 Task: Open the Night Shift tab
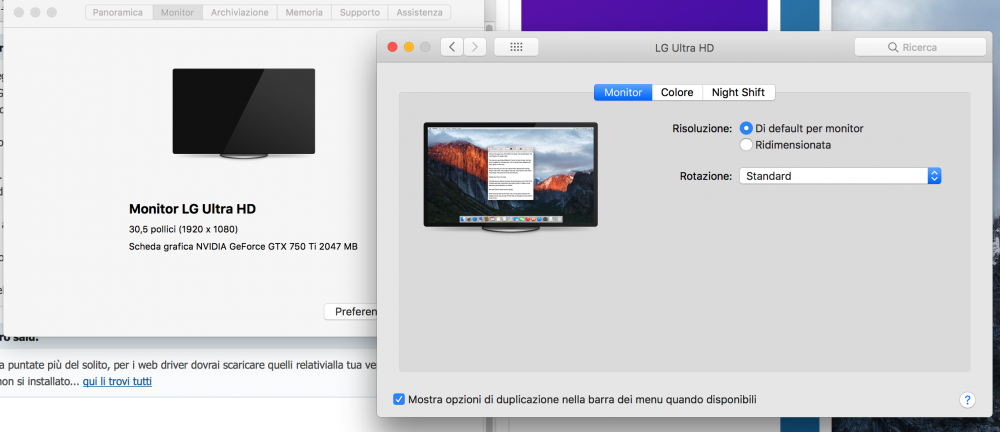[738, 93]
